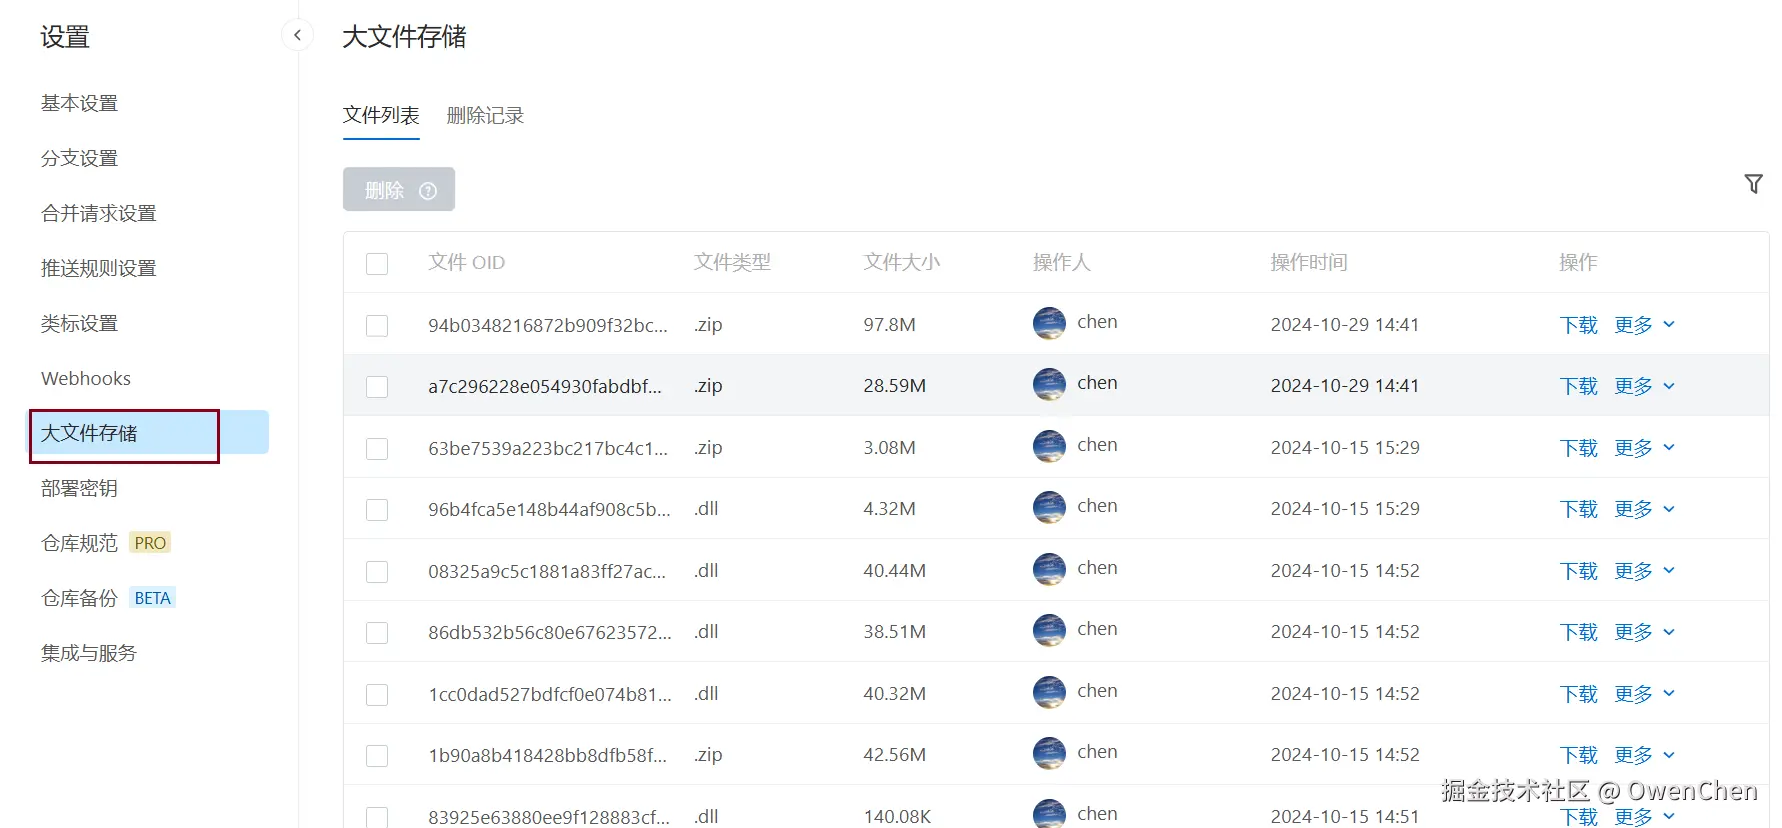The width and height of the screenshot is (1782, 828).
Task: Click chen's avatar in the 4.32M row
Action: pos(1049,507)
